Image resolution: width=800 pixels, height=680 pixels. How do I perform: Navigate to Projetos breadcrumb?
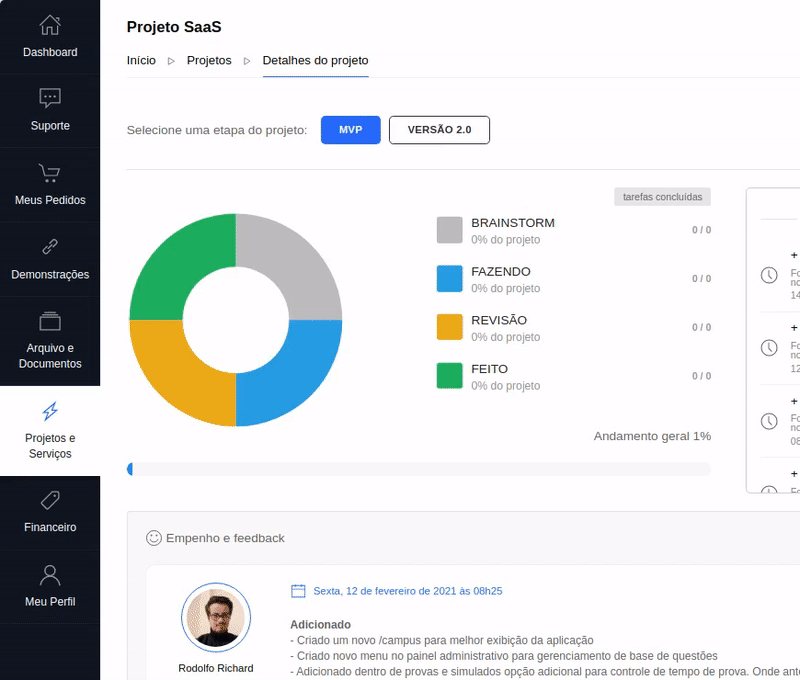(x=209, y=60)
